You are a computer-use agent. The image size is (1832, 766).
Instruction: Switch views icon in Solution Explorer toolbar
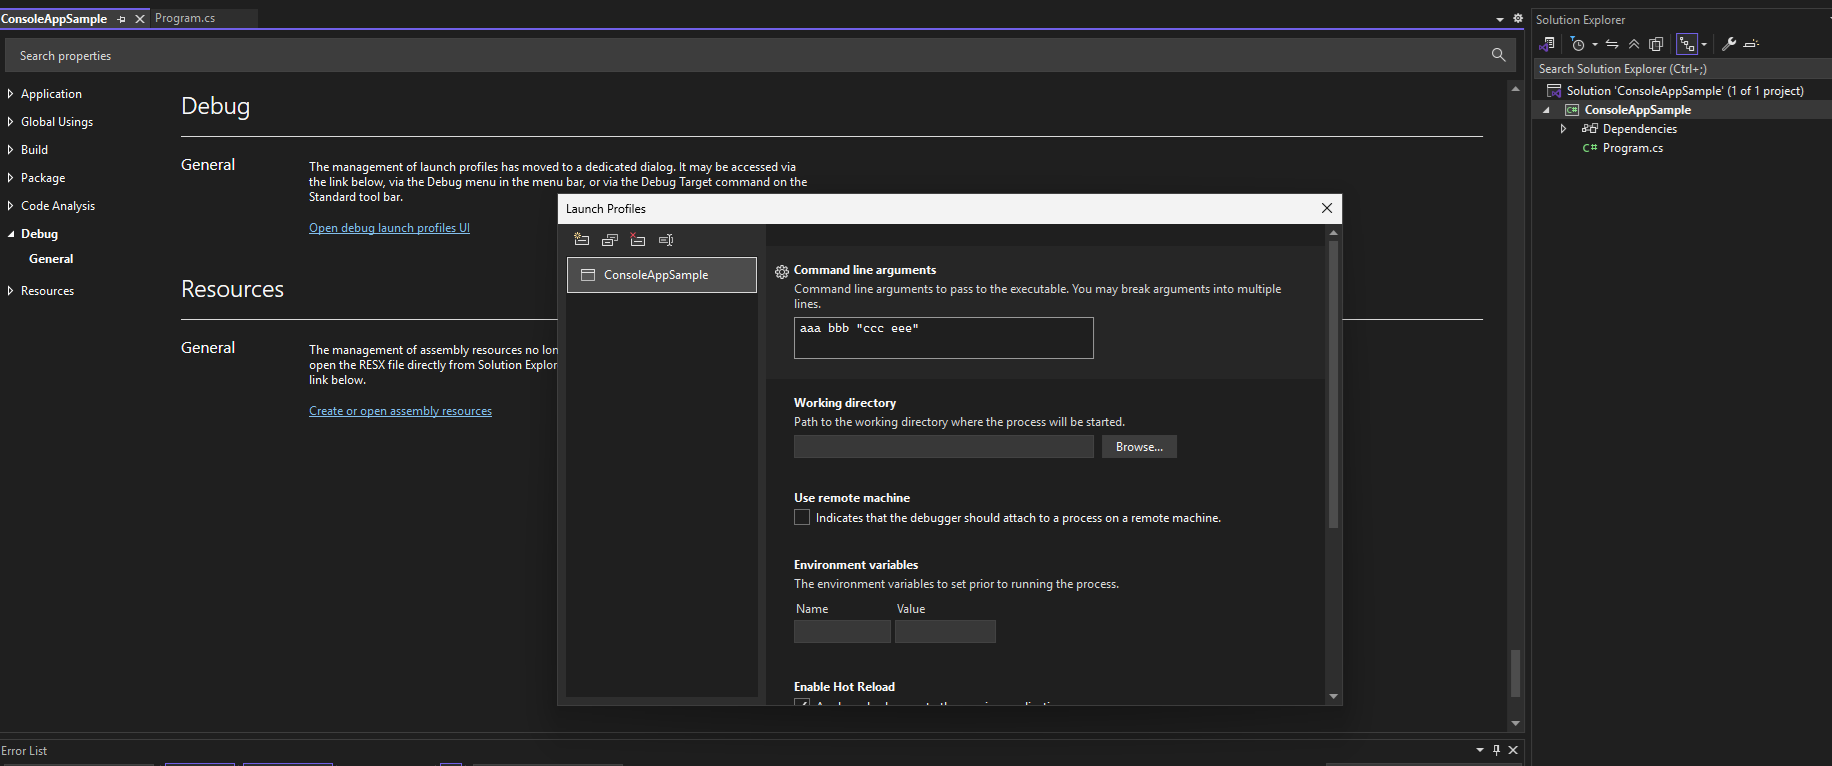click(x=1547, y=44)
